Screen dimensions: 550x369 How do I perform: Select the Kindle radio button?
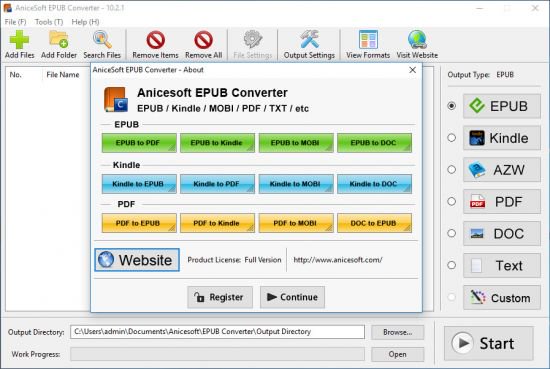click(x=451, y=138)
